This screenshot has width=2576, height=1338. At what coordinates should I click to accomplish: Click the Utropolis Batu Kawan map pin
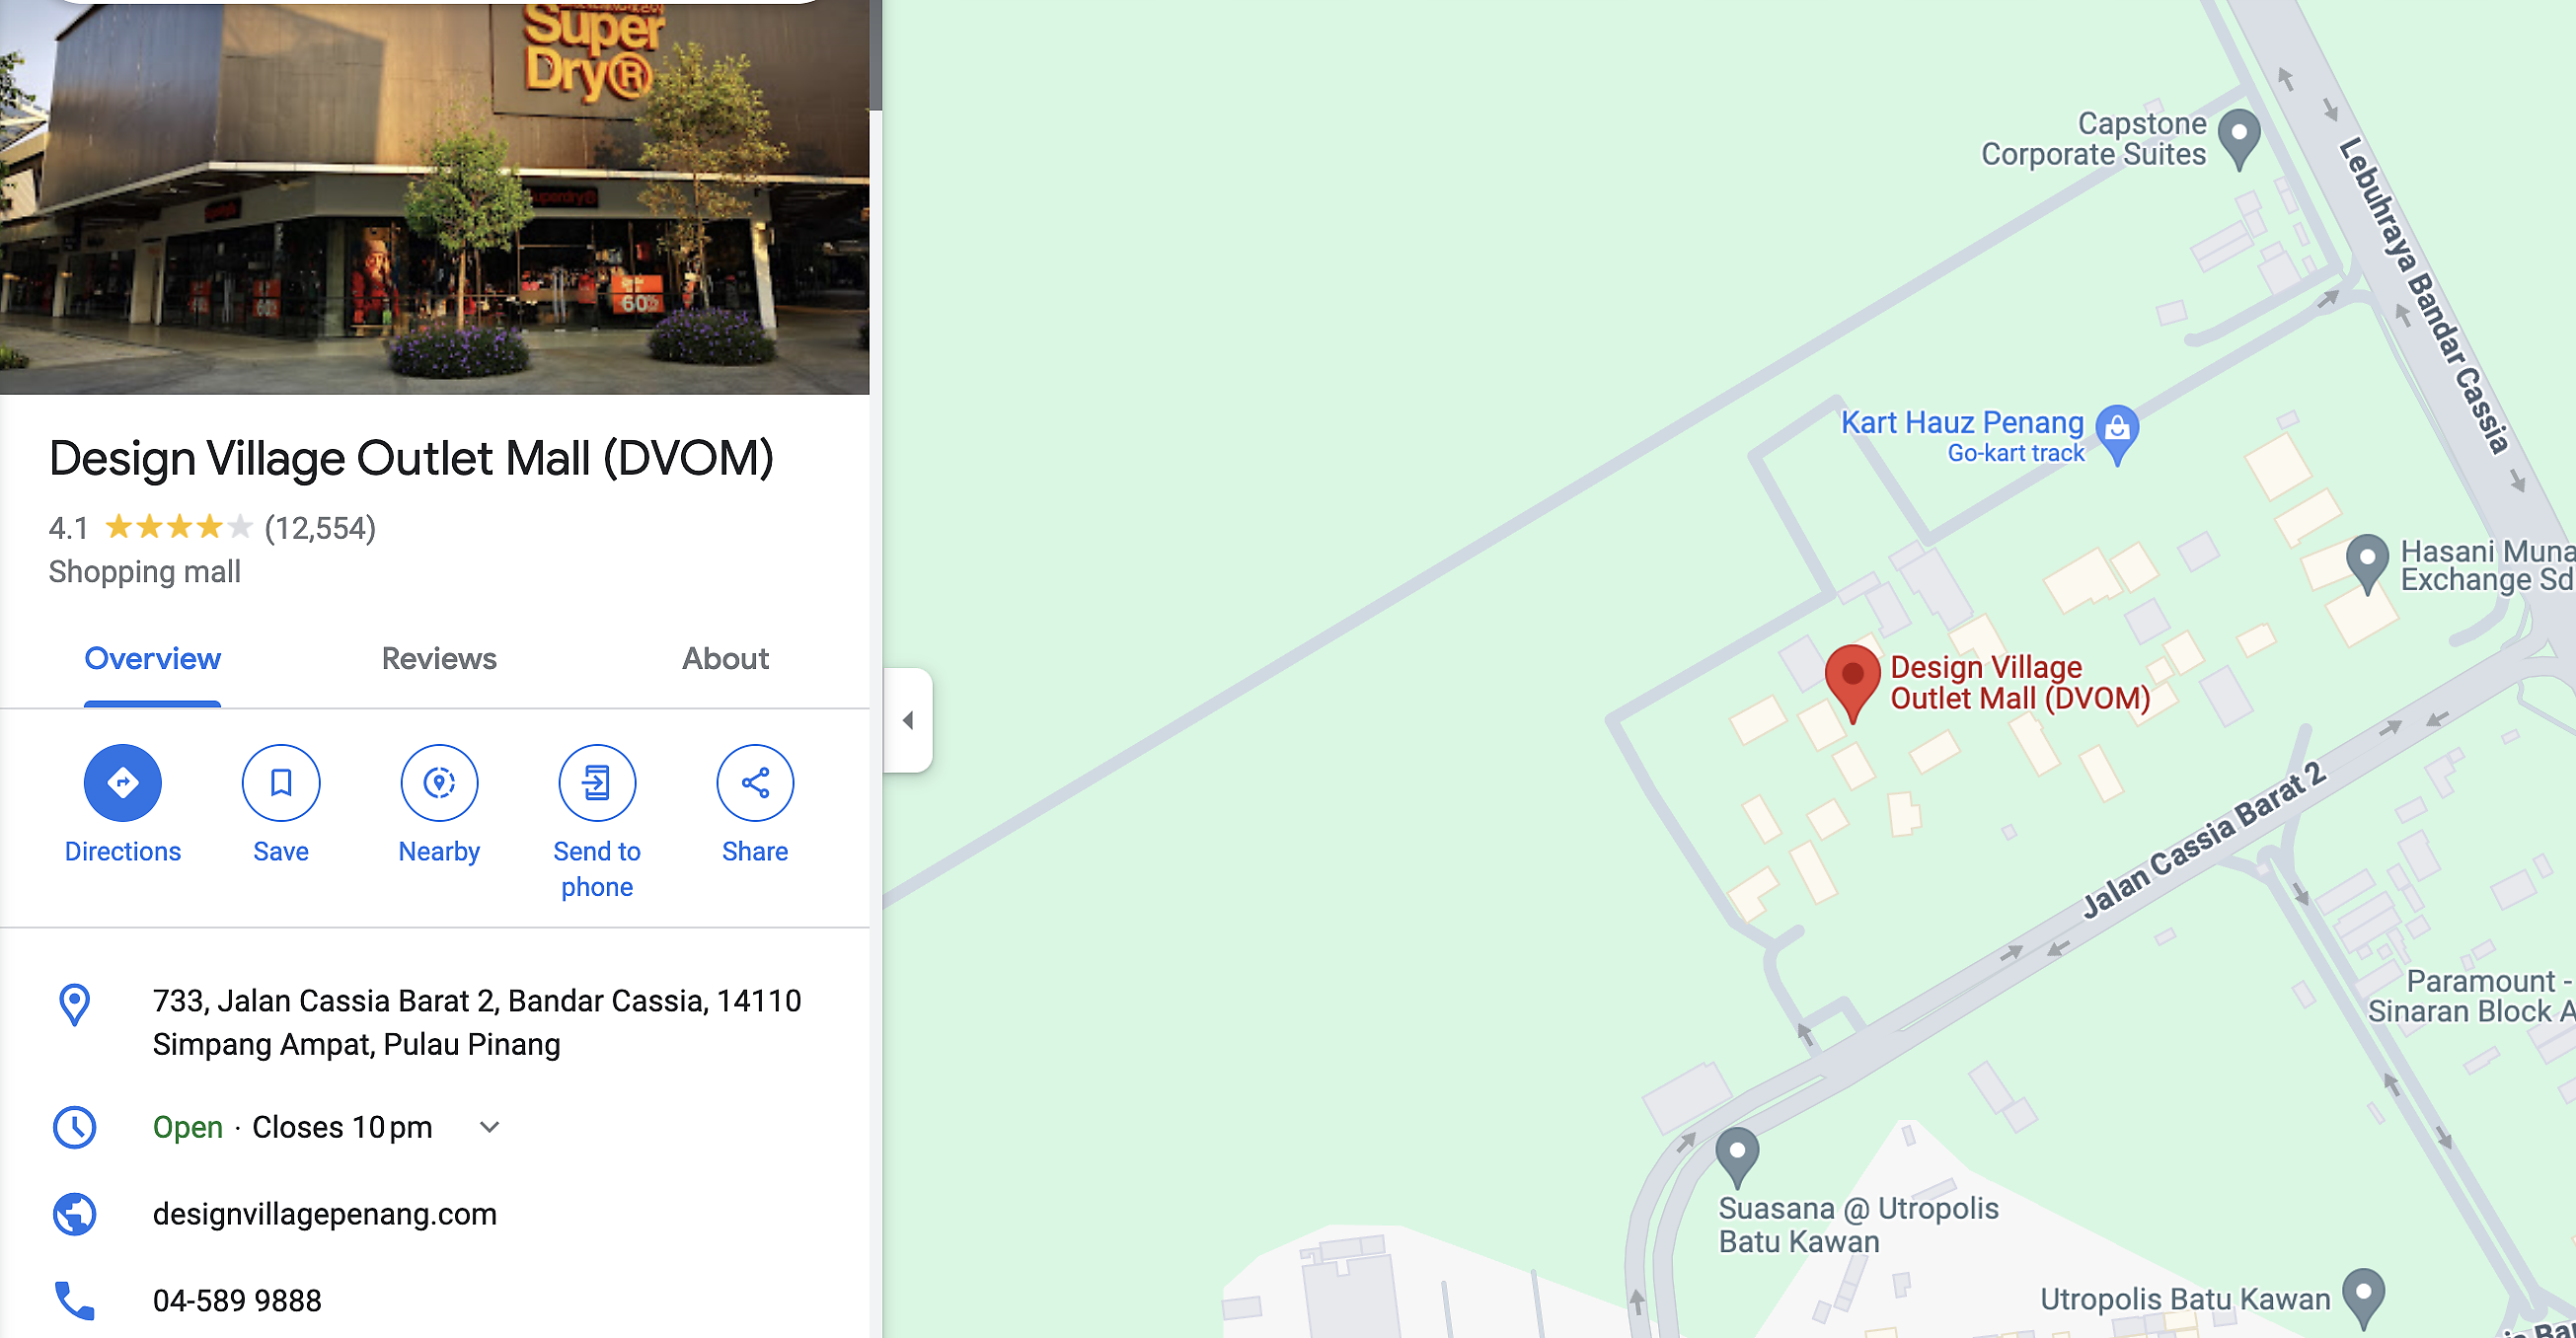click(2364, 1297)
